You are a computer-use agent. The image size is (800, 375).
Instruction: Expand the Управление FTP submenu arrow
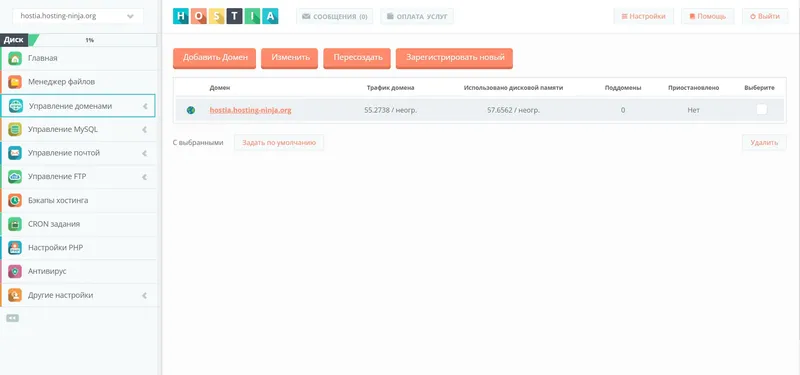click(x=144, y=177)
